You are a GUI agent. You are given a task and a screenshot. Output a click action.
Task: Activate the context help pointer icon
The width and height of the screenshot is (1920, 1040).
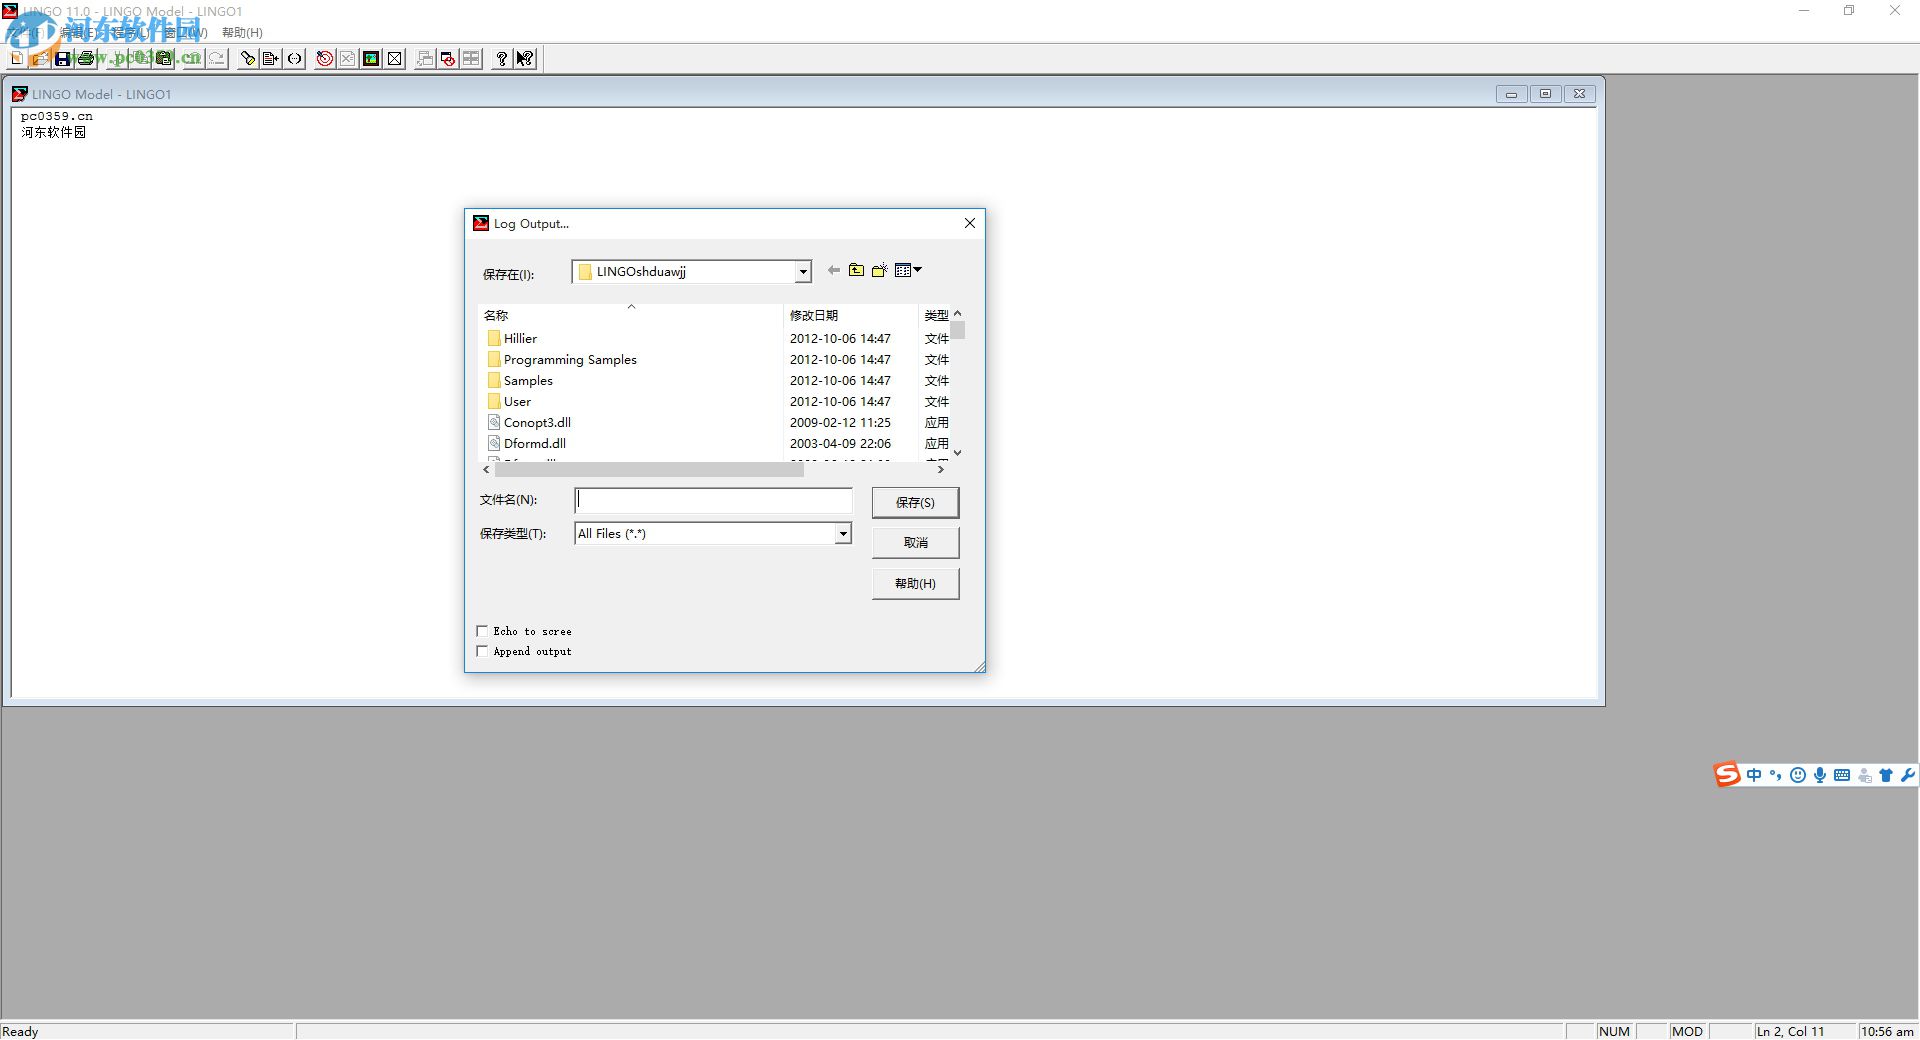(x=525, y=59)
